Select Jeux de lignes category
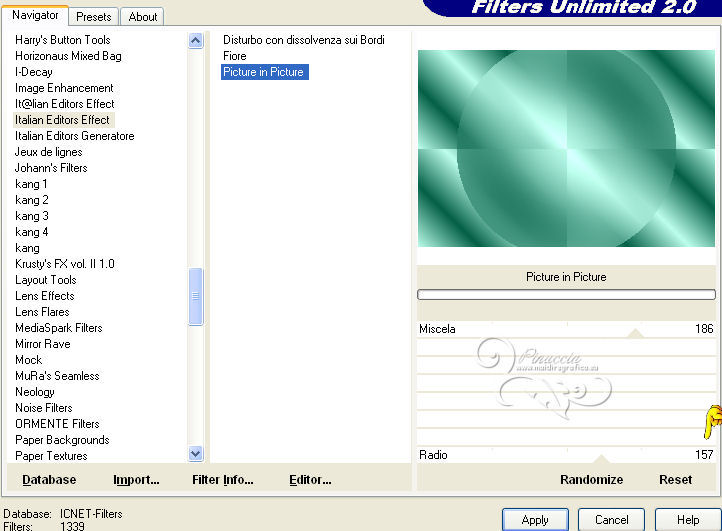Image resolution: width=722 pixels, height=531 pixels. pos(48,152)
